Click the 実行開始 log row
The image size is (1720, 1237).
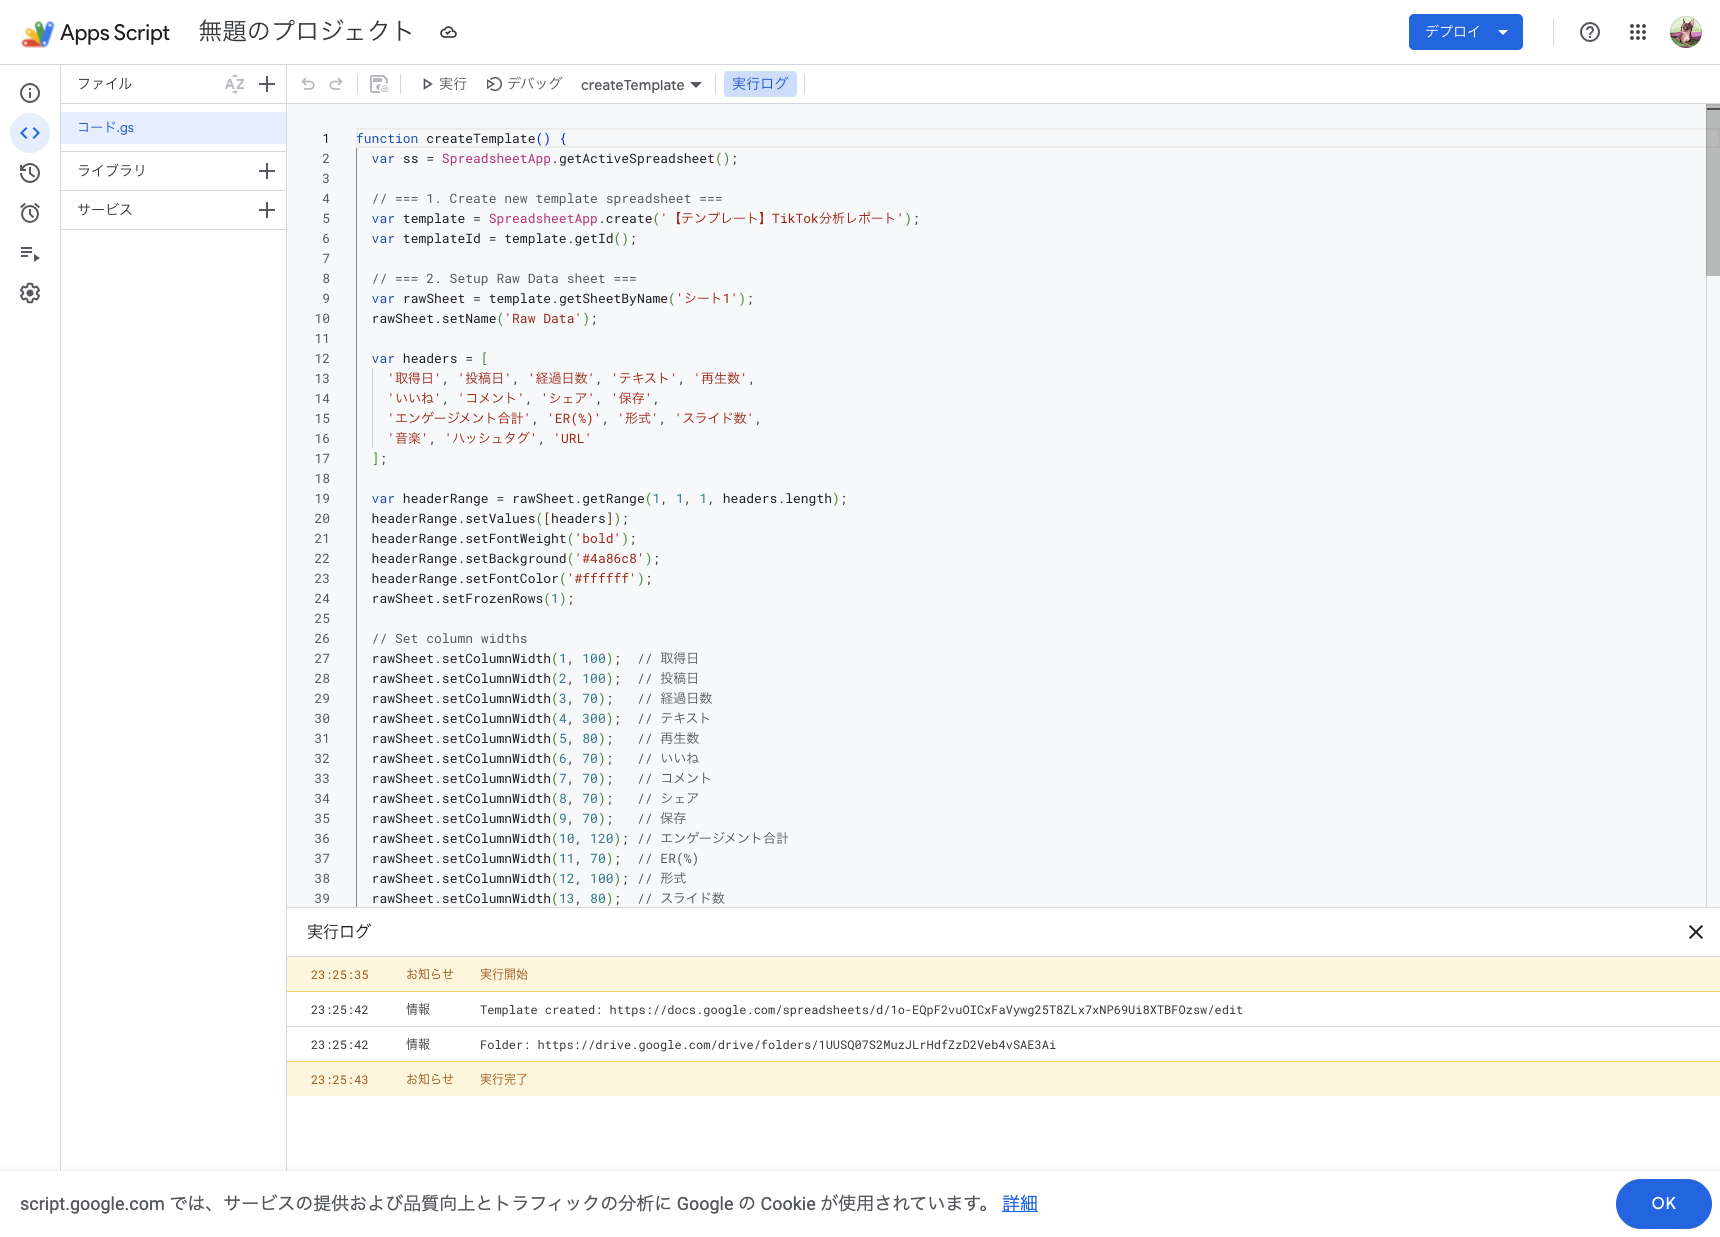(1003, 975)
